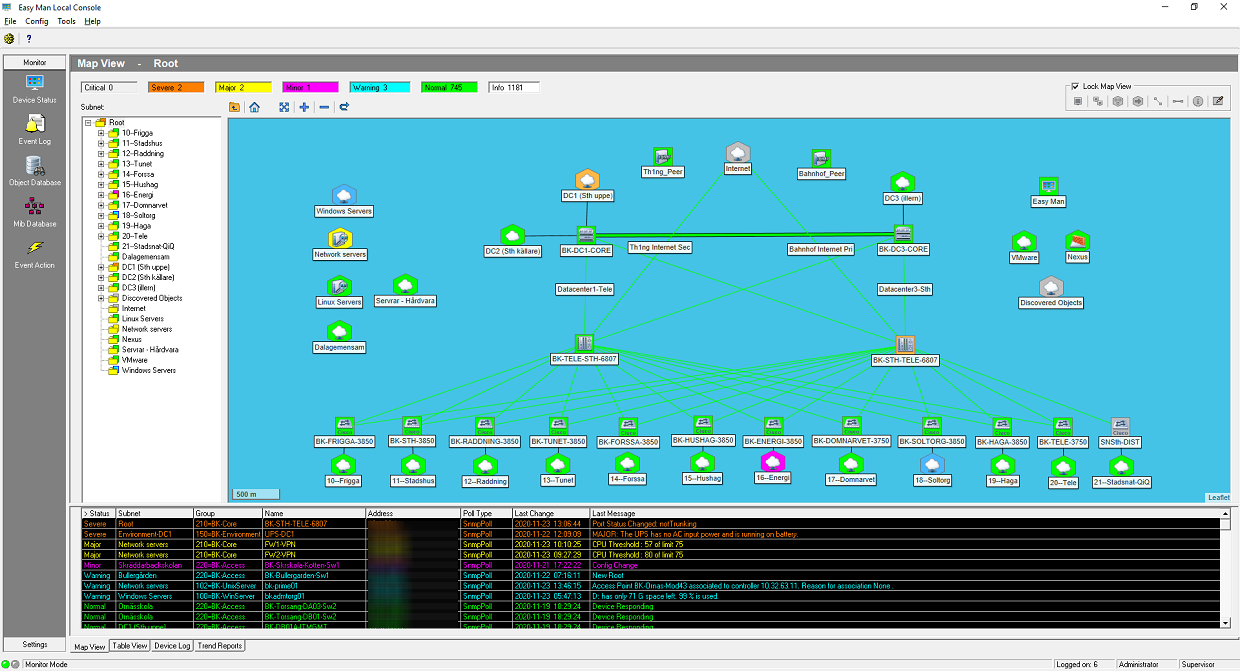Expand the 16-Energi subnet

point(101,195)
